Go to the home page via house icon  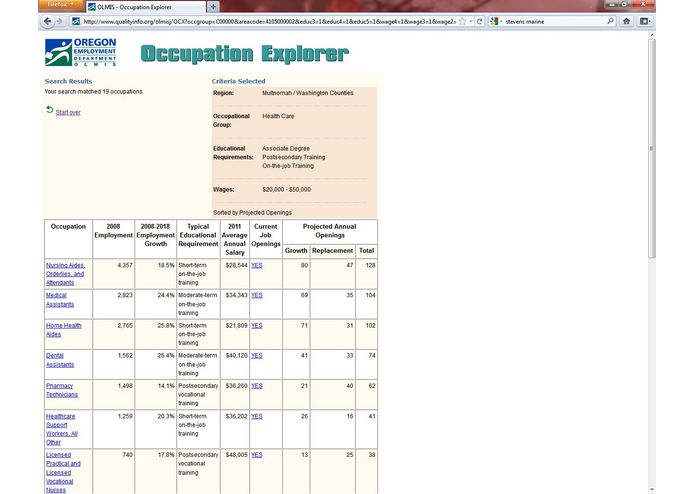tap(626, 21)
